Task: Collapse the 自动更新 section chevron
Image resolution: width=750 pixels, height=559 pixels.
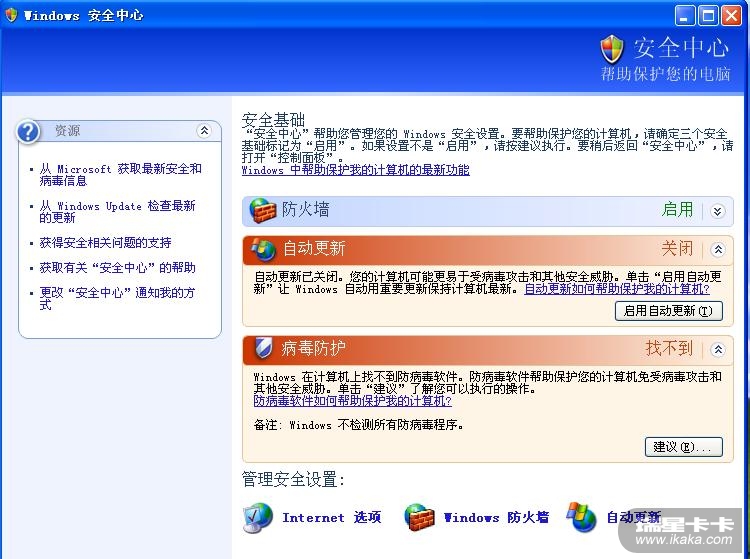Action: point(718,249)
